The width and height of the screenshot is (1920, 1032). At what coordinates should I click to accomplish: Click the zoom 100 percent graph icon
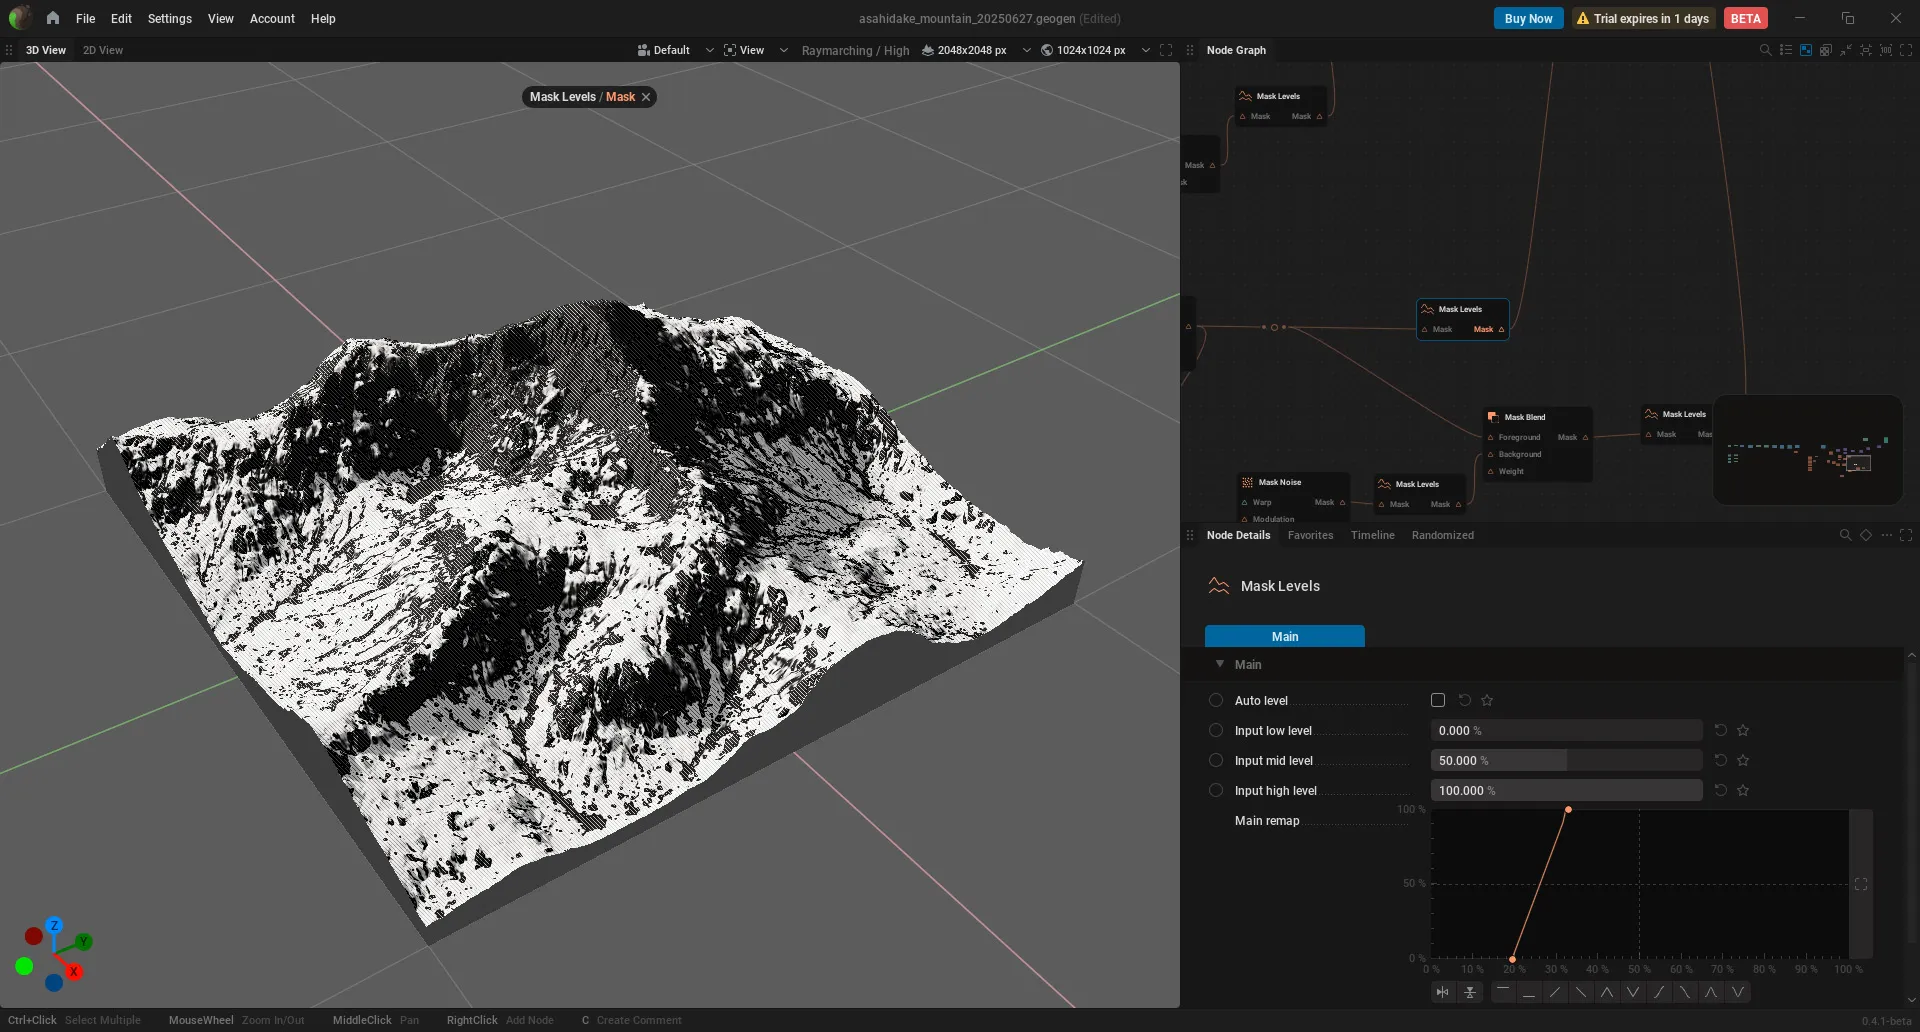(1886, 50)
